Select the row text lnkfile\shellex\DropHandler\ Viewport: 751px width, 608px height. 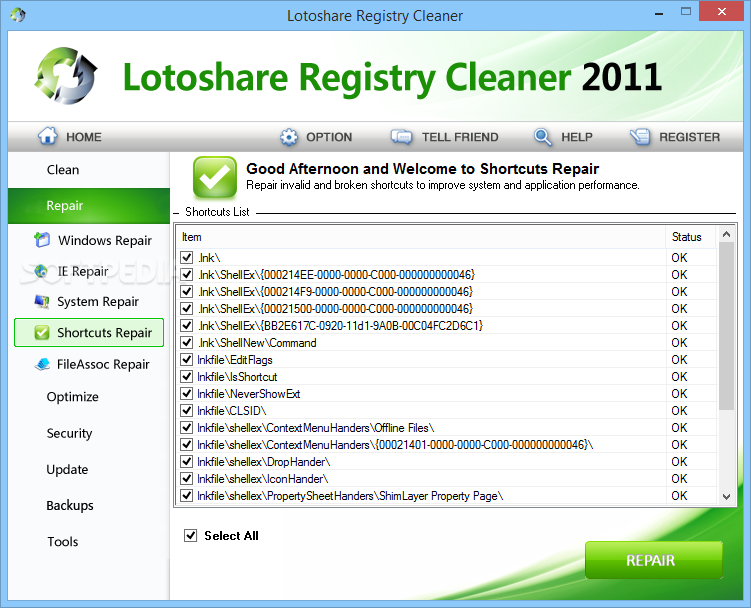point(264,462)
